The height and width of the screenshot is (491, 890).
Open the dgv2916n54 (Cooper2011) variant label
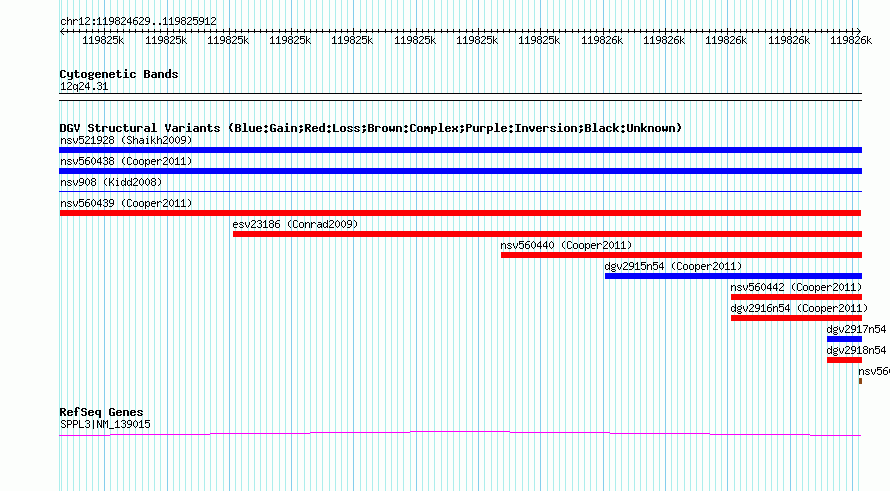[x=799, y=308]
